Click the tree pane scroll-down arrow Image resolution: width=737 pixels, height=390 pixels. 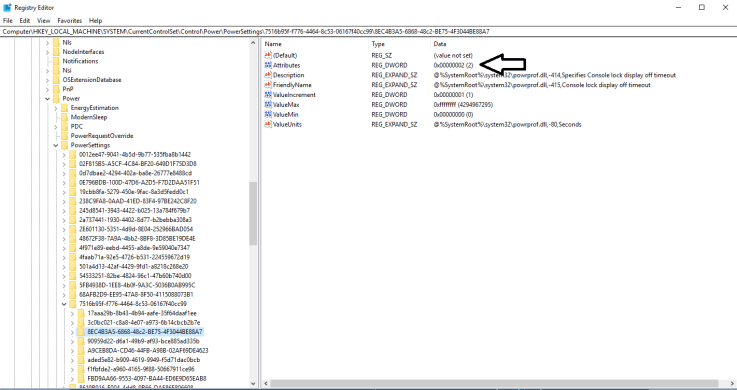click(x=254, y=384)
